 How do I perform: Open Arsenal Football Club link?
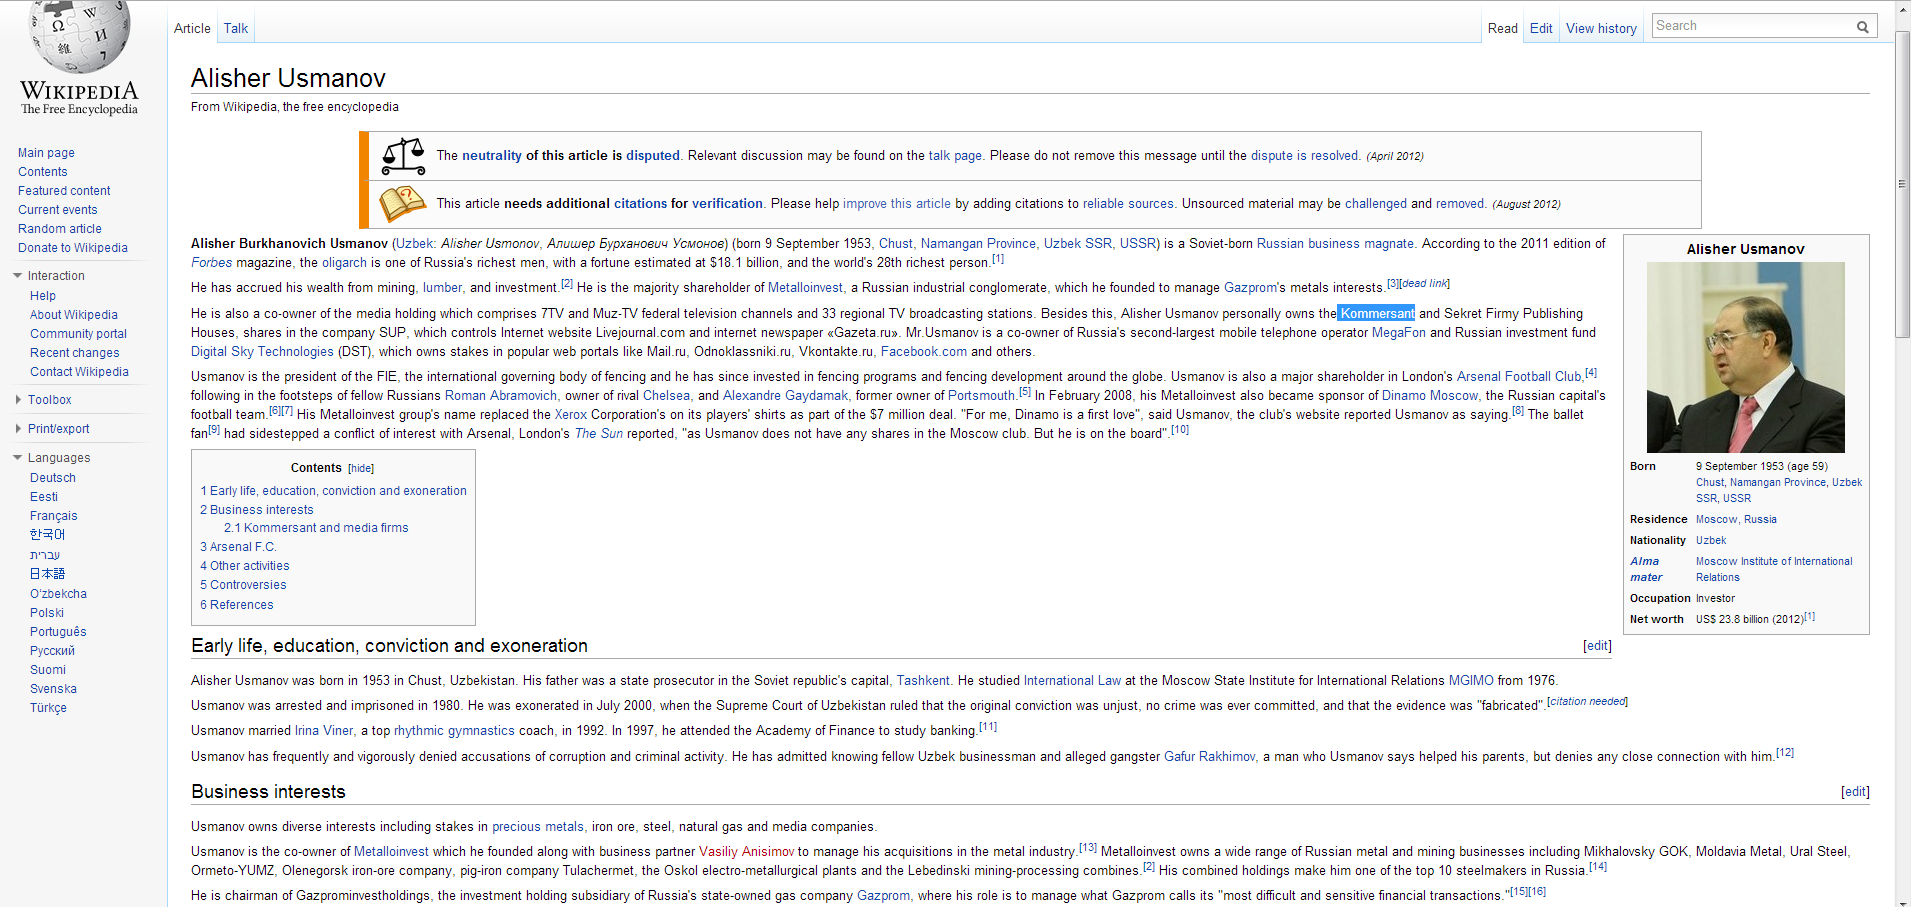1519,377
